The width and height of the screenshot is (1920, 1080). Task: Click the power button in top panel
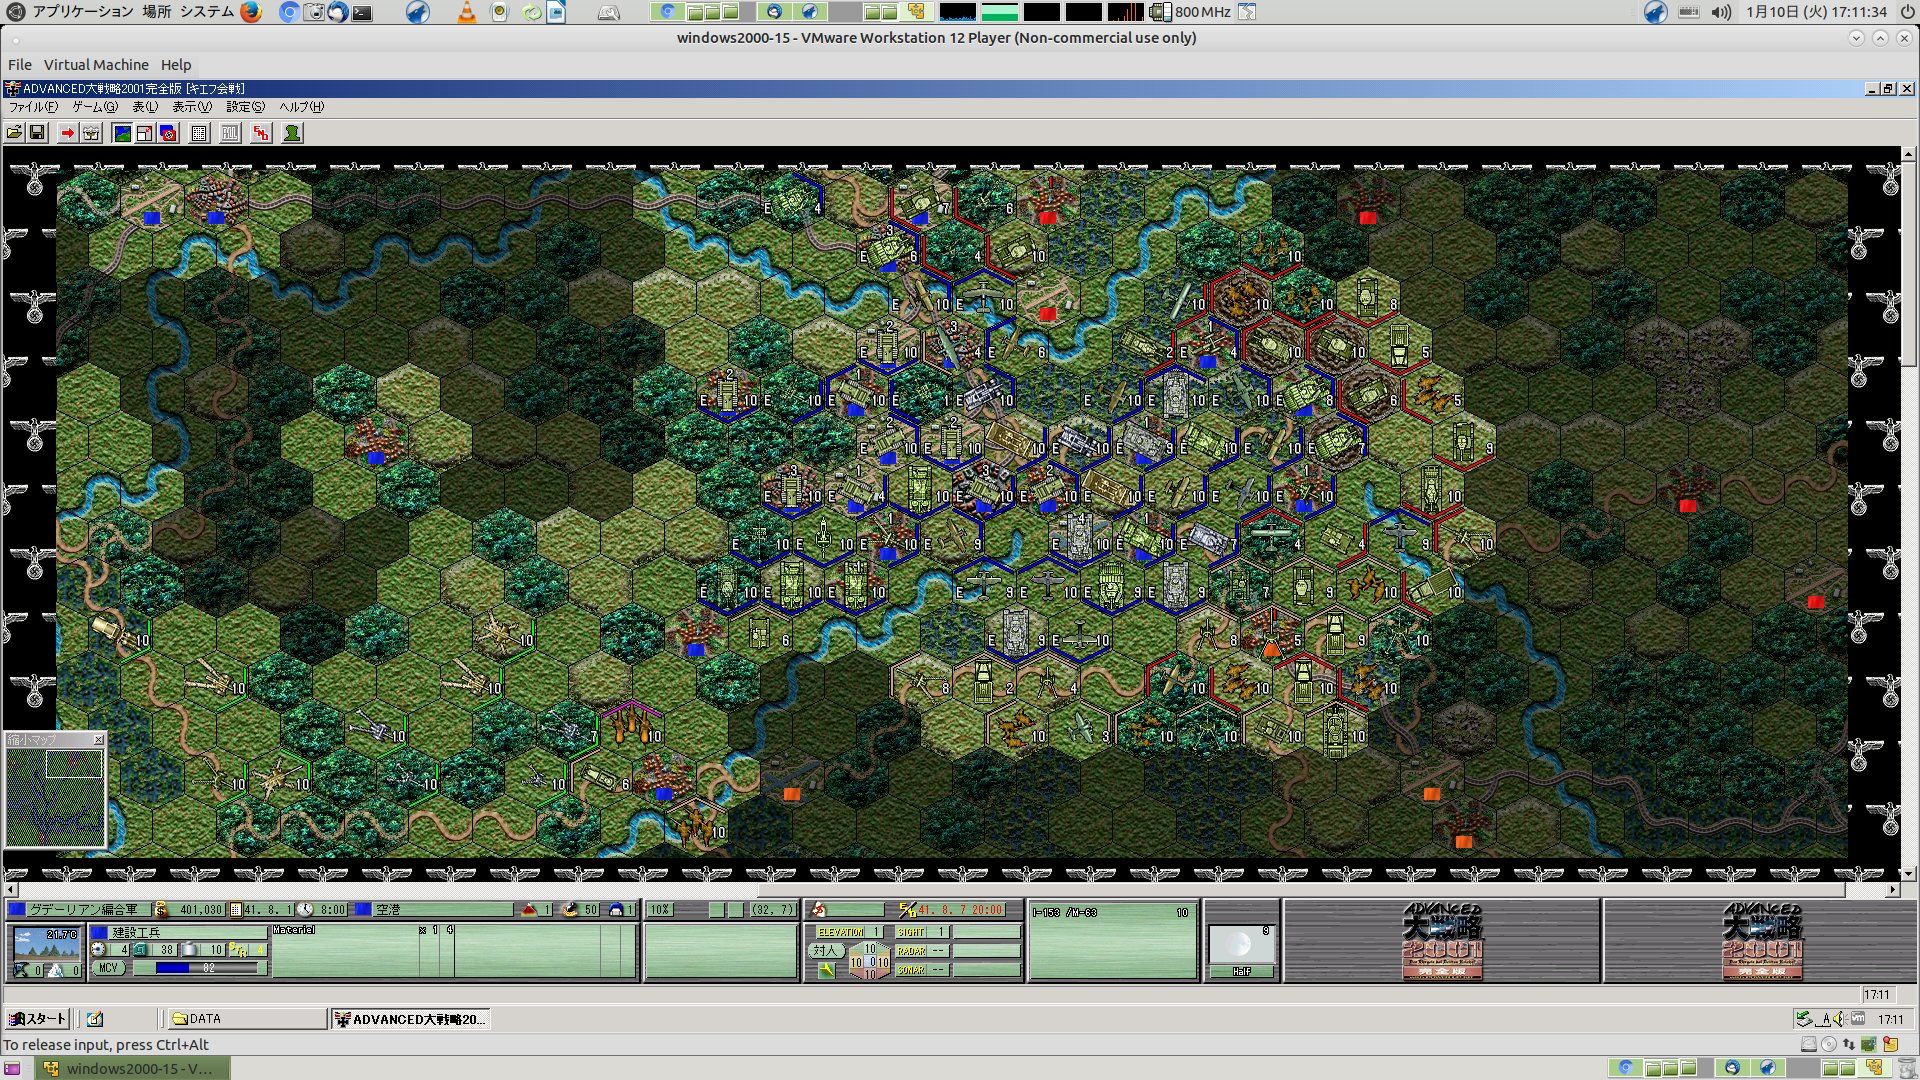point(1906,12)
